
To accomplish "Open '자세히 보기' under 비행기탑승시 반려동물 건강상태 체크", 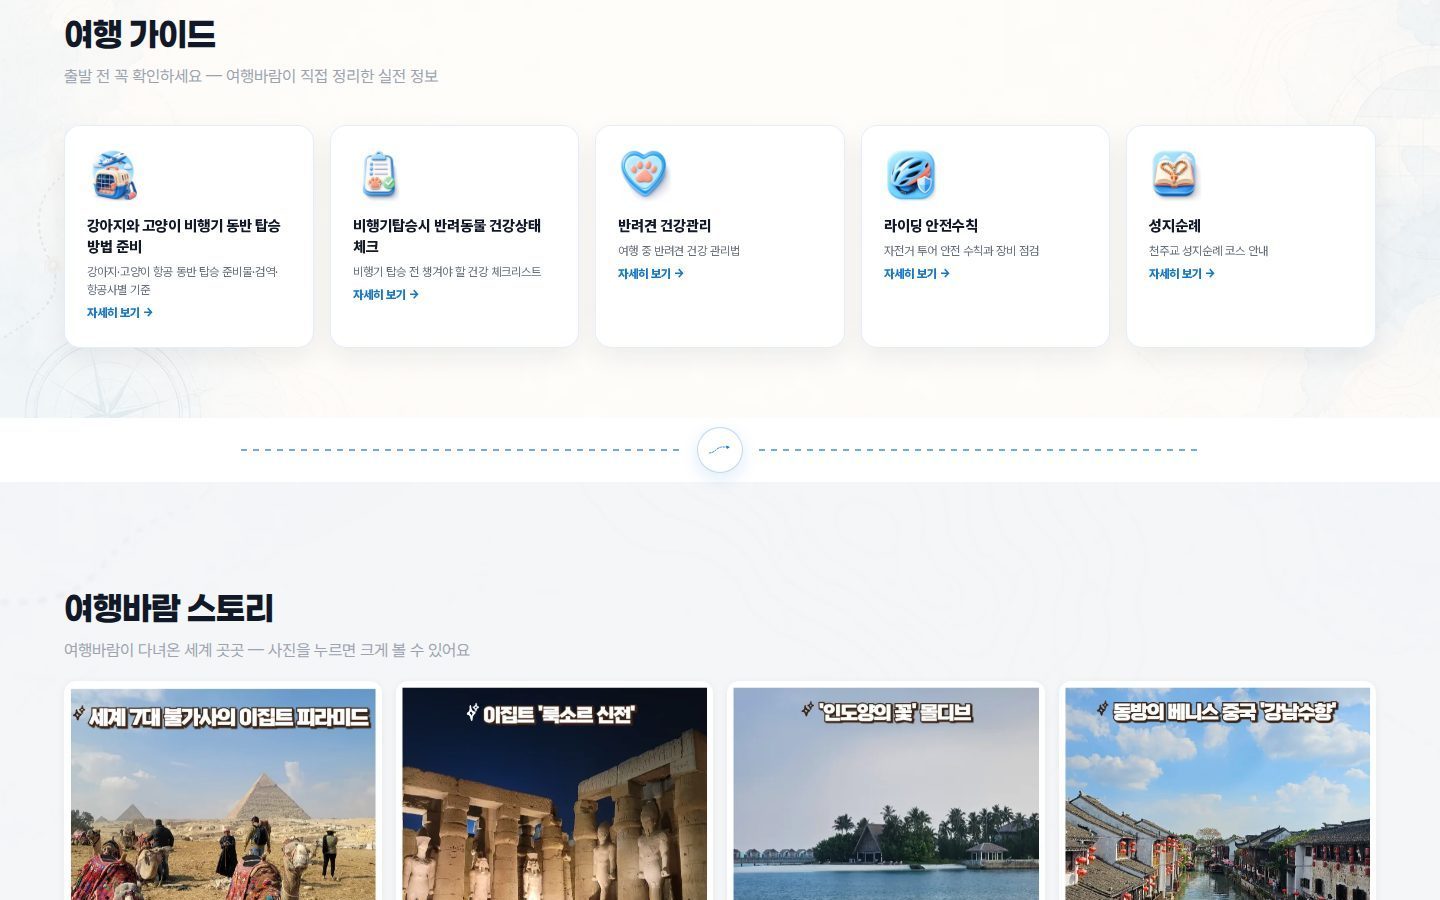I will (x=386, y=295).
